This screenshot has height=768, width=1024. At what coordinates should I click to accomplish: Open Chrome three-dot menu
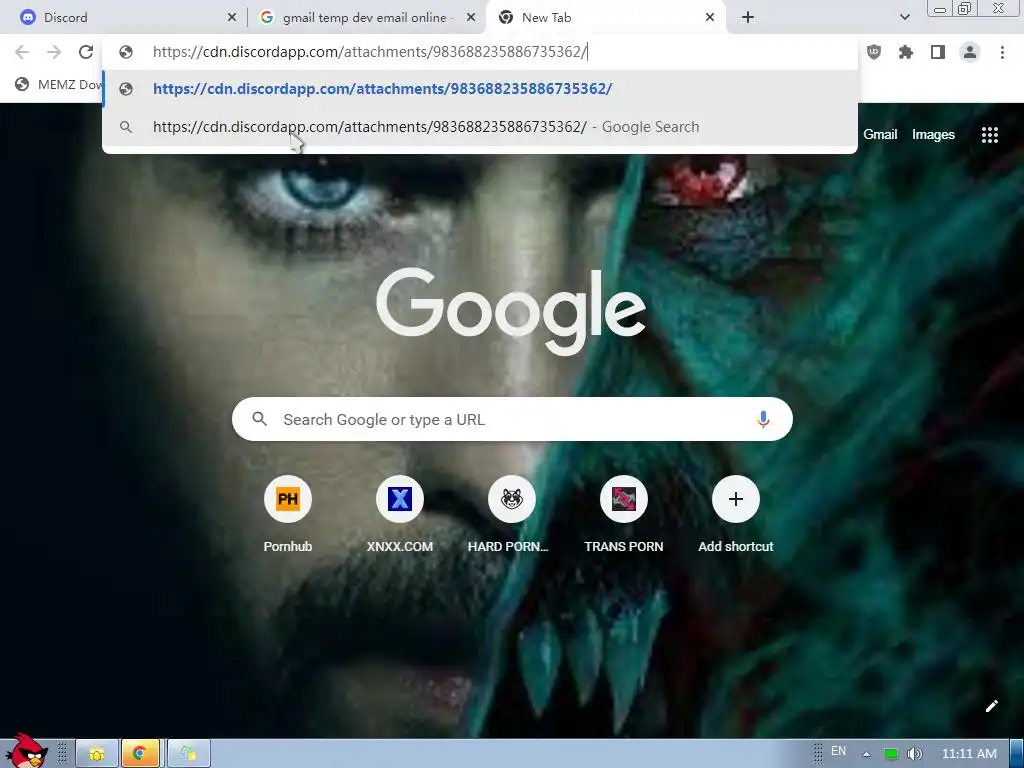click(1002, 52)
